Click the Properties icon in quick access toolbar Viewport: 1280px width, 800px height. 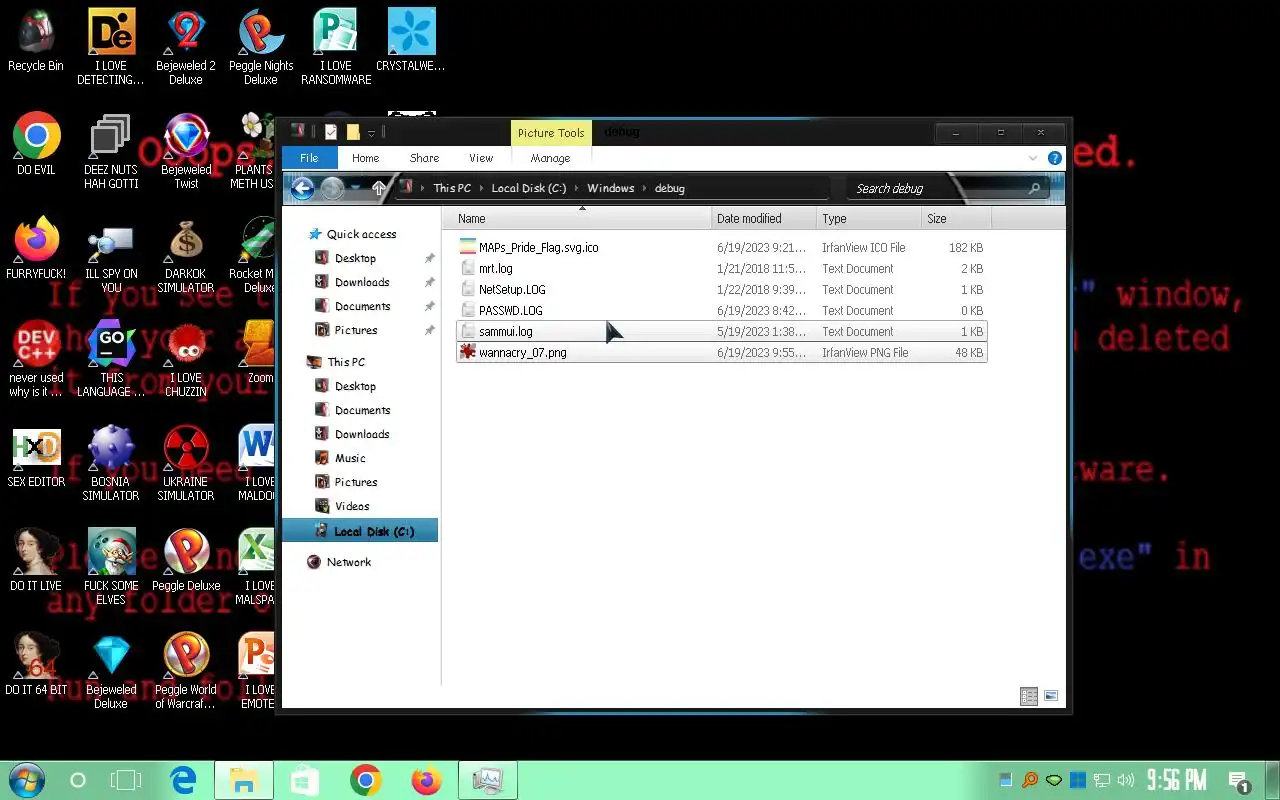click(331, 132)
